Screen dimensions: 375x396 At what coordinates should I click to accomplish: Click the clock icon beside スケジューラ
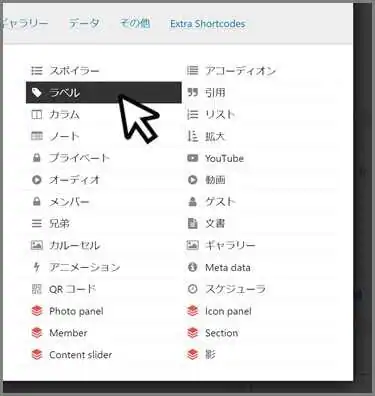click(x=192, y=289)
